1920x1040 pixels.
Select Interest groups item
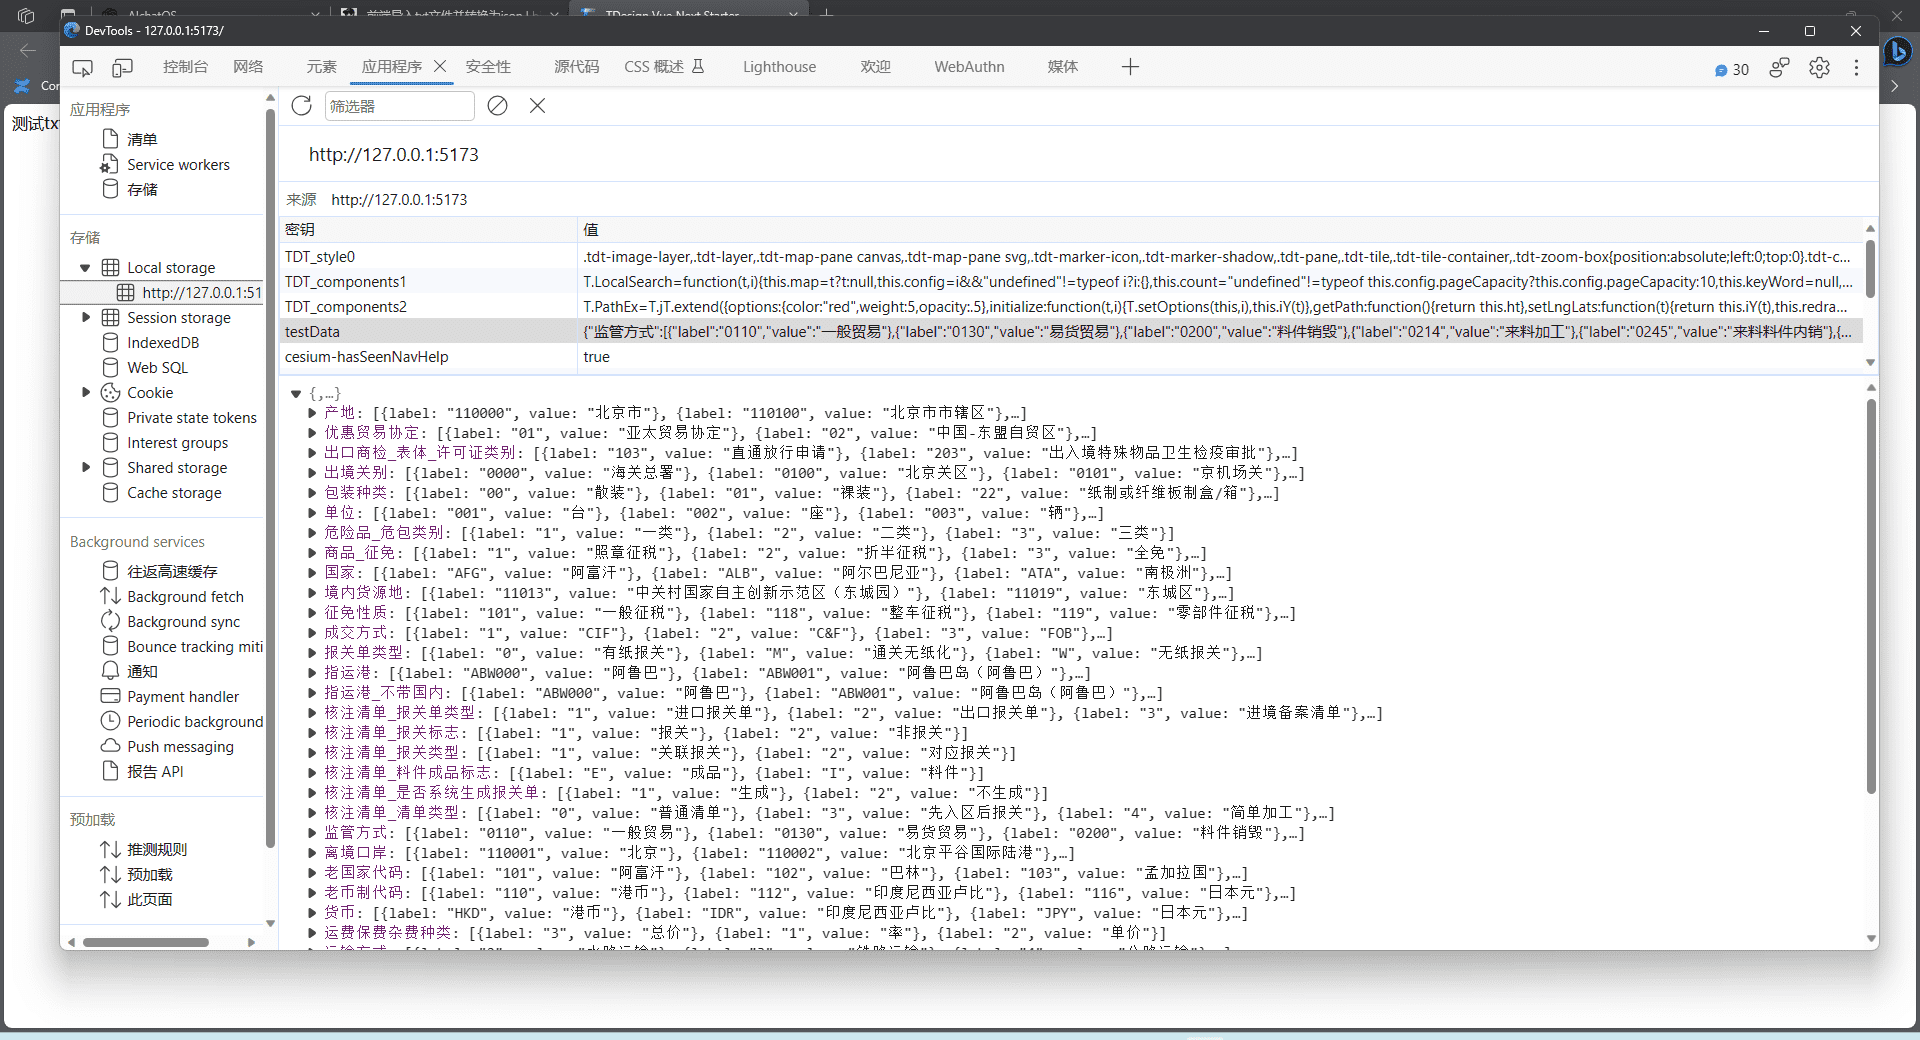(x=177, y=442)
